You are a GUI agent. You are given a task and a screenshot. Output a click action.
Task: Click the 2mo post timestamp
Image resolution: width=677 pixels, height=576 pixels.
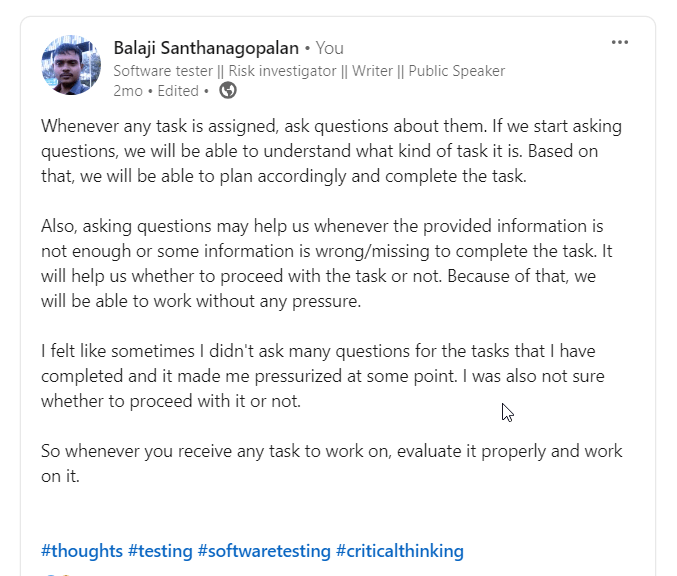[x=127, y=91]
